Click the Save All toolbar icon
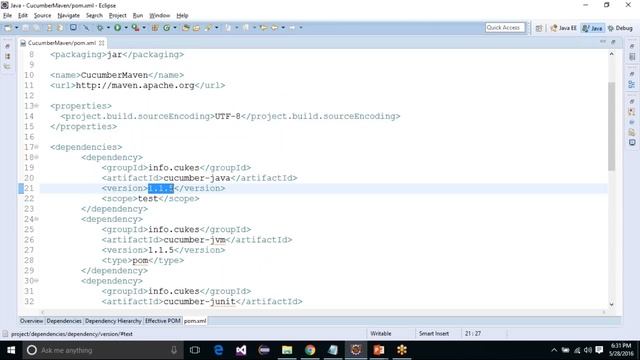The height and width of the screenshot is (360, 640). click(x=37, y=28)
